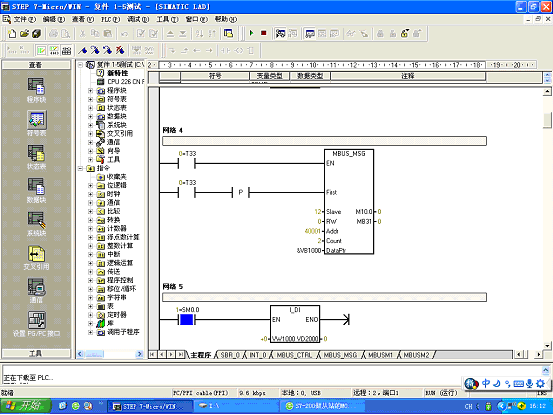Toggle the network comments icon

(x=54, y=50)
